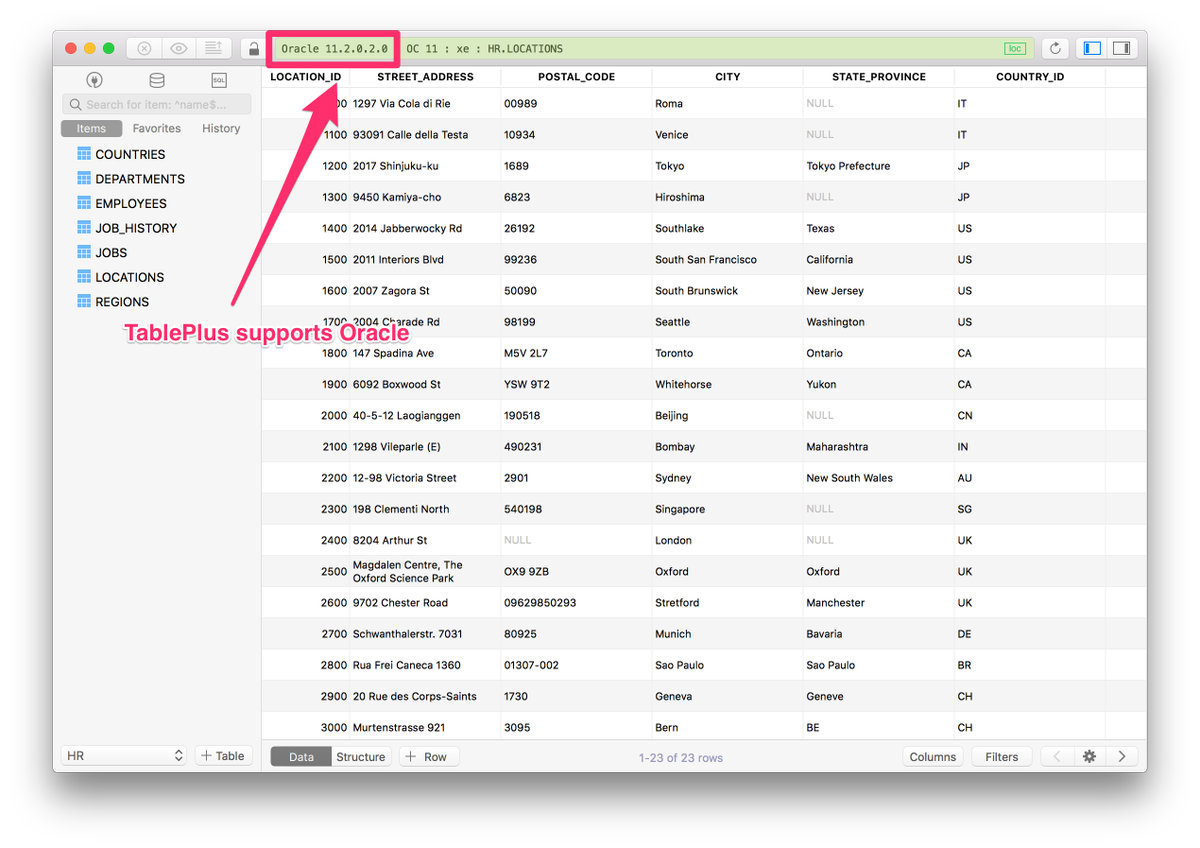Select the LOCATIONS table
Viewport: 1200px width, 848px height.
127,276
